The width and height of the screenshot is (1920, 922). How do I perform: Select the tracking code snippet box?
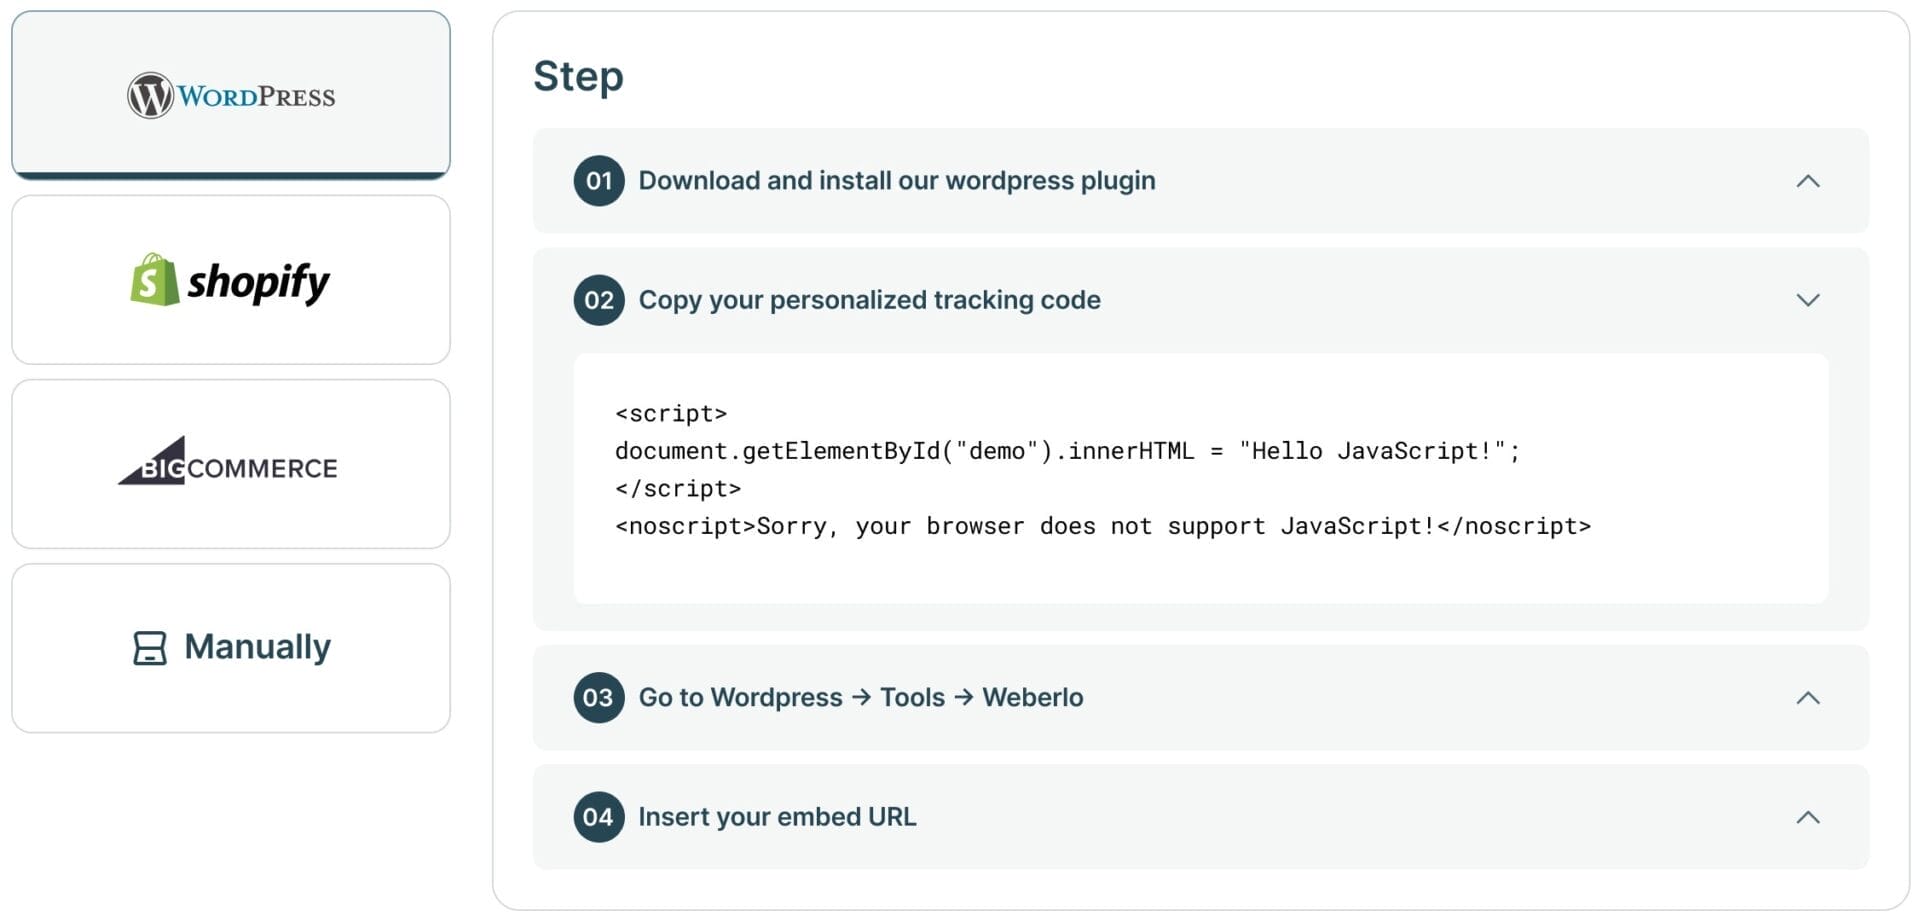tap(1200, 478)
